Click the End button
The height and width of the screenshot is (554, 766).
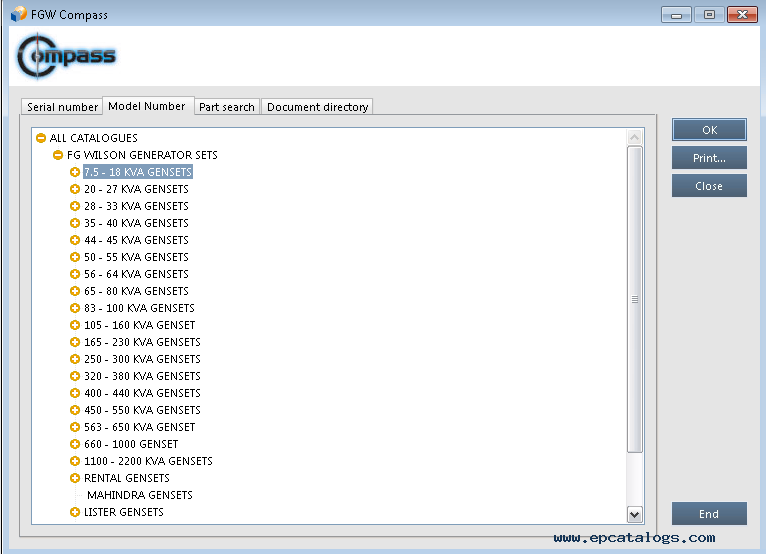tap(709, 513)
